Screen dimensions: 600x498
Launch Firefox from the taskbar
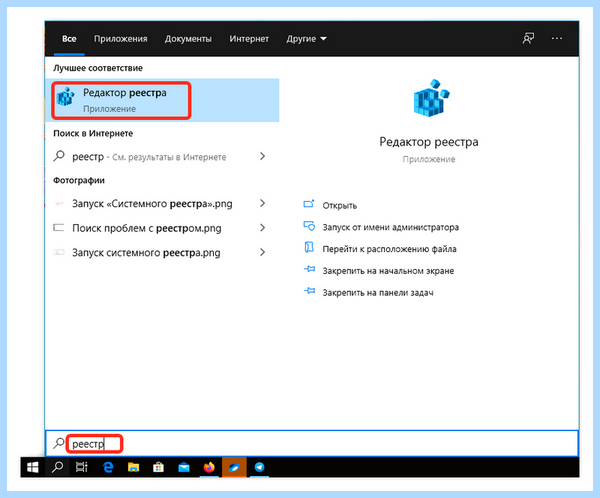click(x=209, y=467)
